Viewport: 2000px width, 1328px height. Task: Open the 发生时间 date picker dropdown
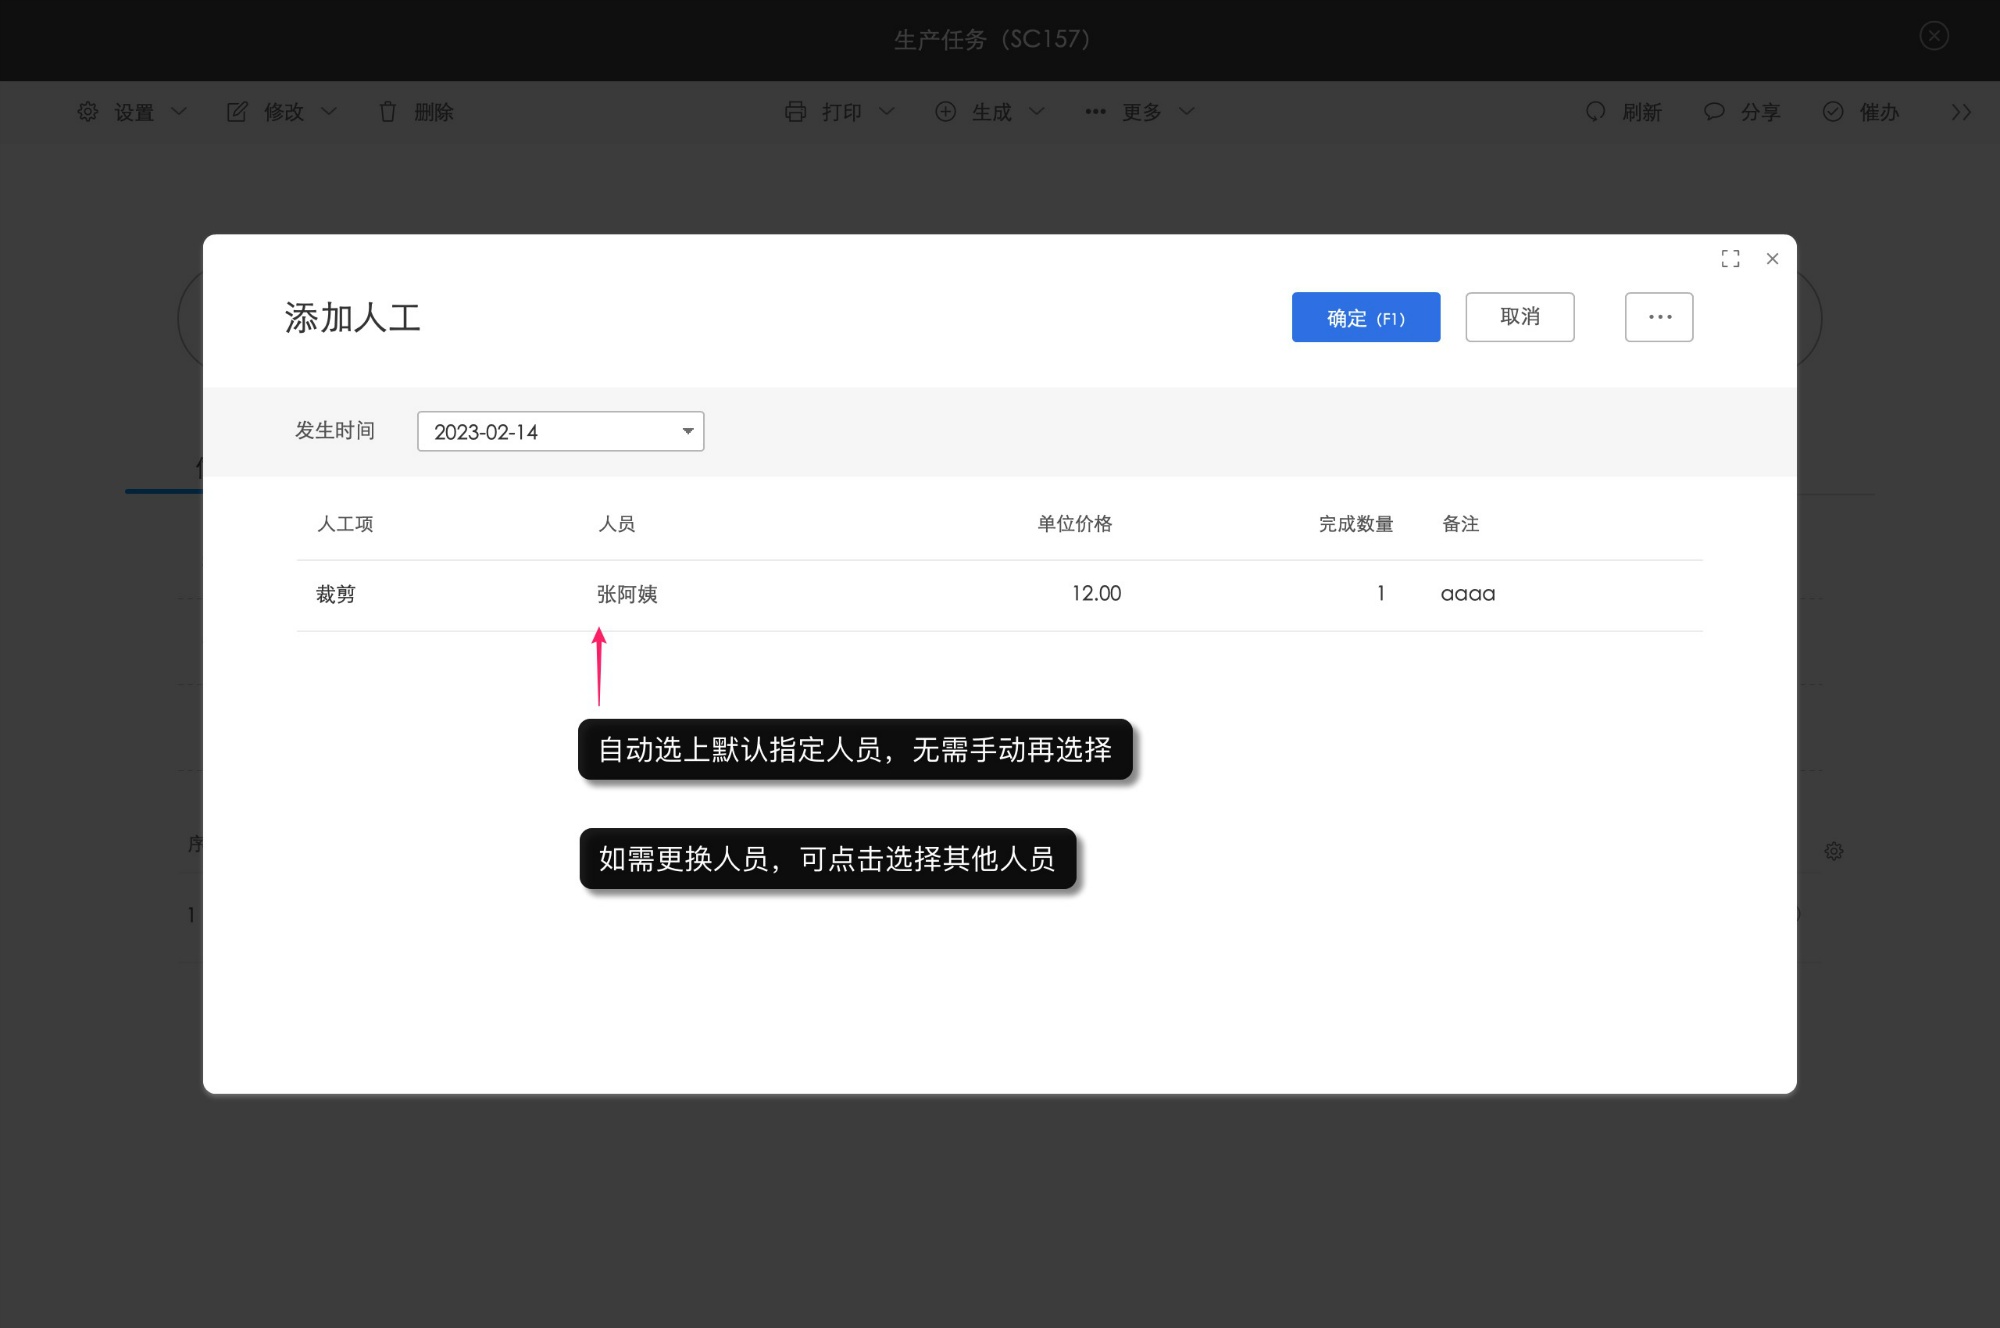(687, 431)
